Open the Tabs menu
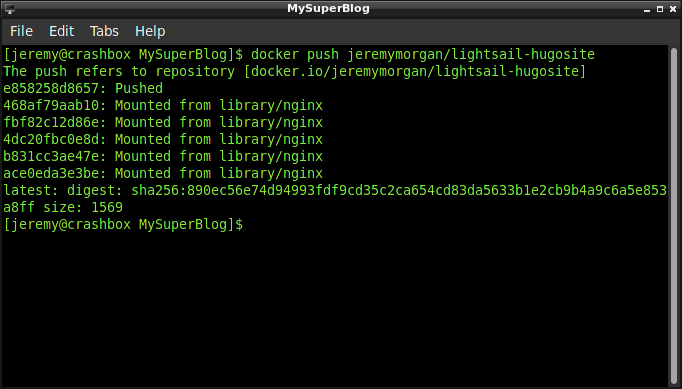 pyautogui.click(x=104, y=31)
